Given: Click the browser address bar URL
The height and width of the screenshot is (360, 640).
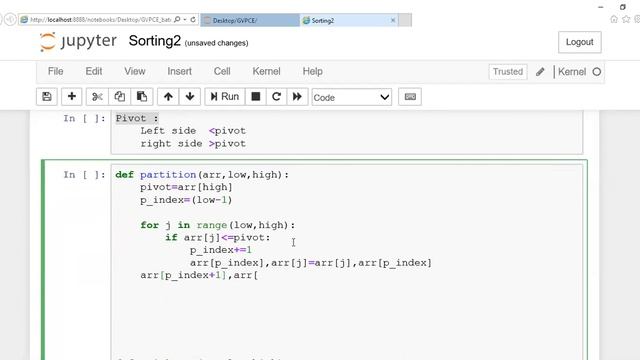Looking at the screenshot, I should tap(100, 20).
